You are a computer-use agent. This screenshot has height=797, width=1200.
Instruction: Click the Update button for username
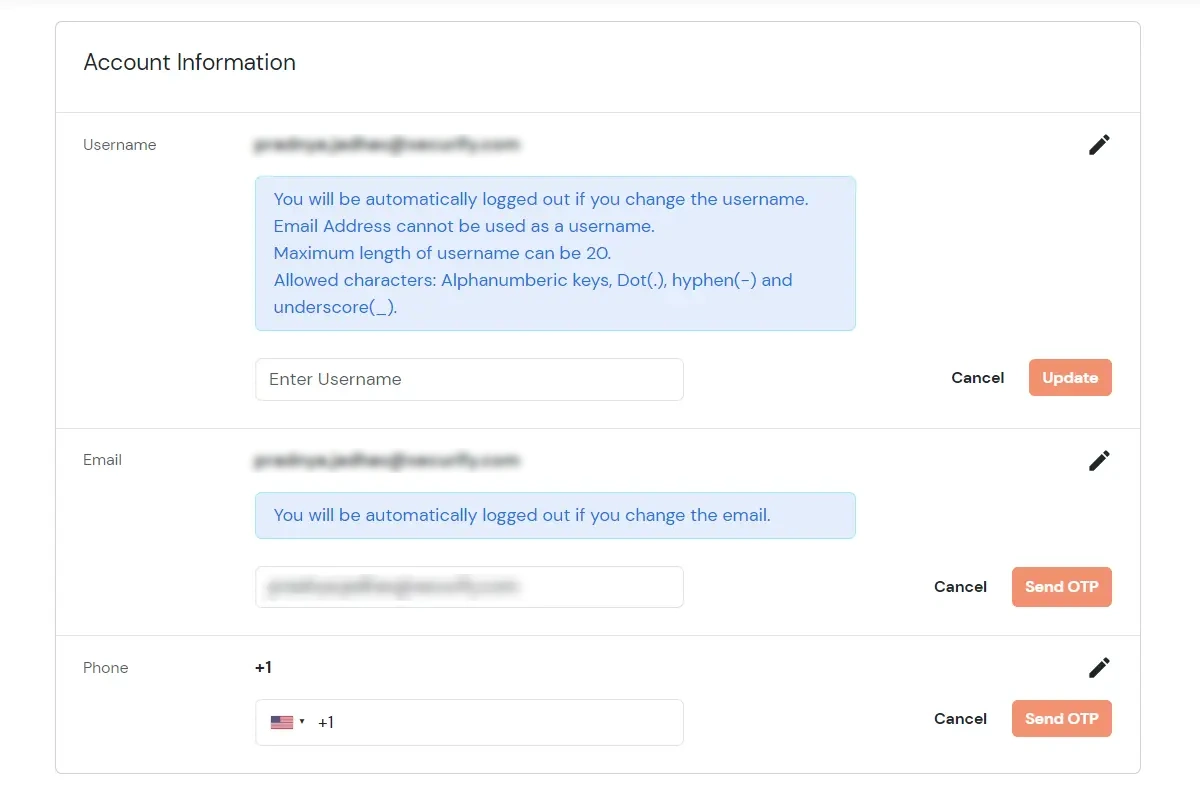[1070, 377]
